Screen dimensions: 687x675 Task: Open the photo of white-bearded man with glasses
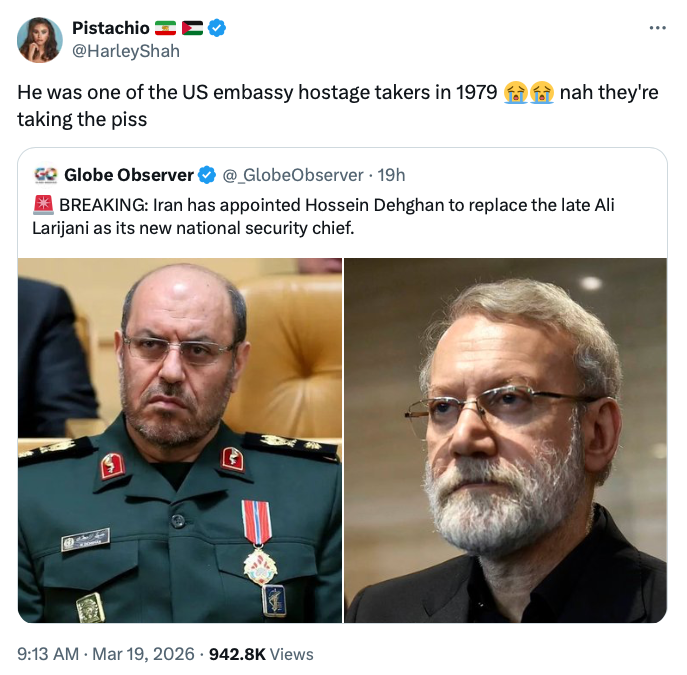tap(505, 440)
